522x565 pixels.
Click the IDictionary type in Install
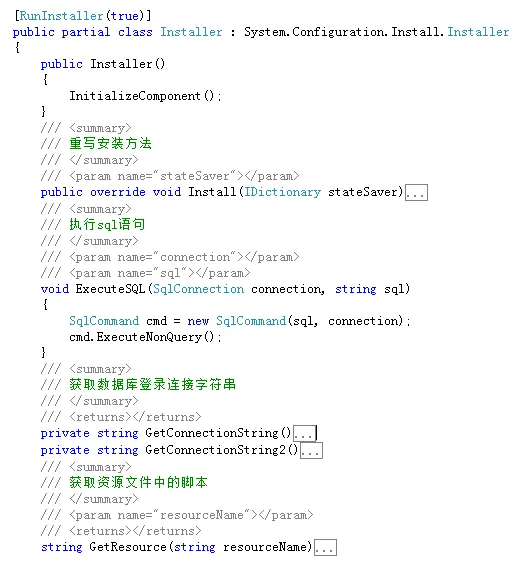(x=282, y=192)
